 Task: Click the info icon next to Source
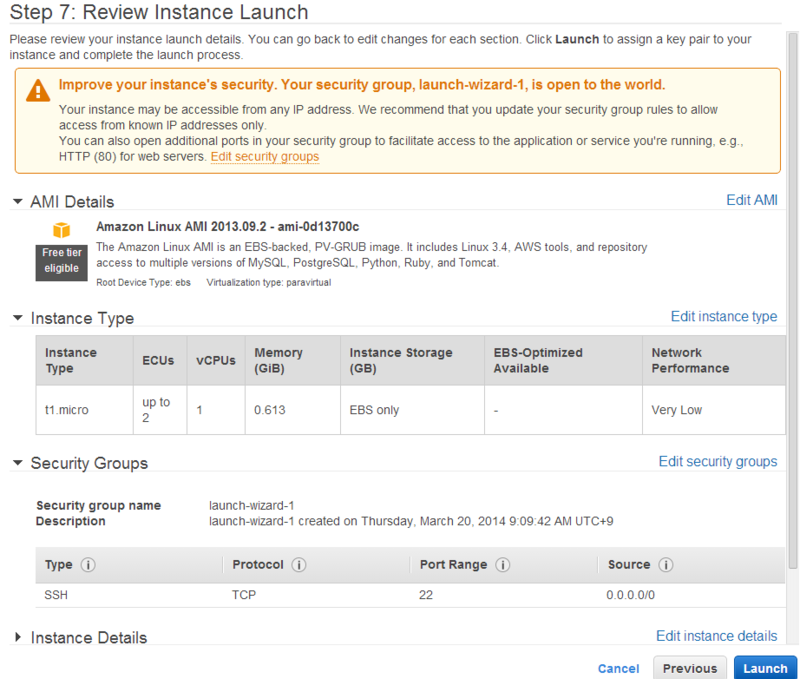coord(665,565)
